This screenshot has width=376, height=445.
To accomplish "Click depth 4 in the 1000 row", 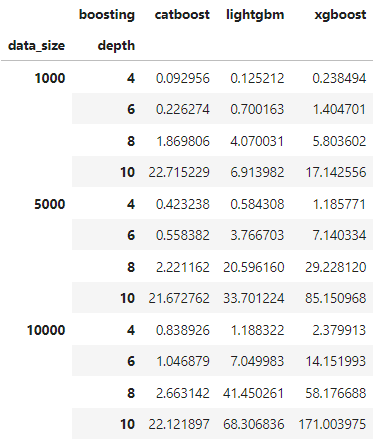I will [x=131, y=78].
